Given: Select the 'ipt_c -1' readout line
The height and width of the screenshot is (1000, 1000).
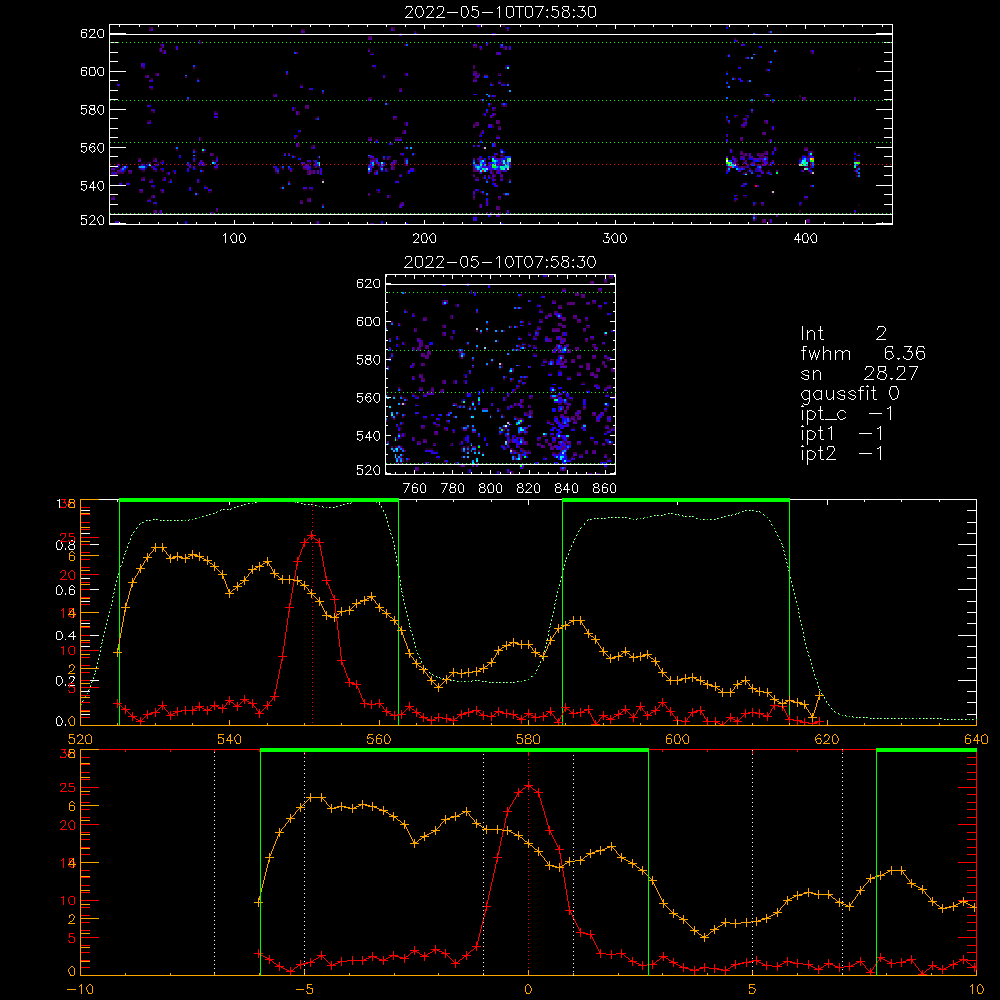Looking at the screenshot, I should [x=846, y=413].
